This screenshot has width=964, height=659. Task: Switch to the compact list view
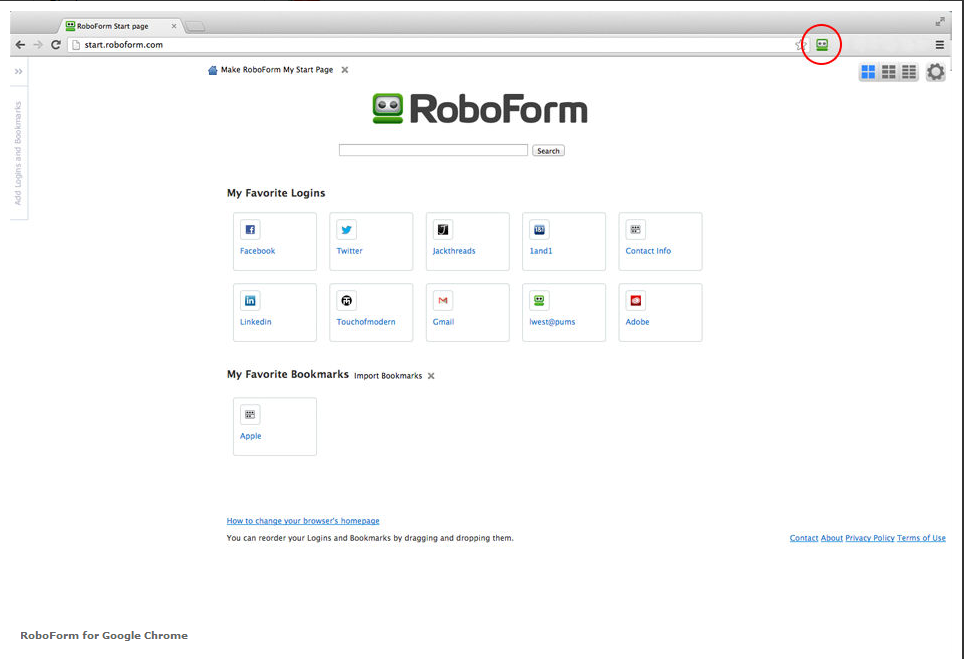click(909, 72)
